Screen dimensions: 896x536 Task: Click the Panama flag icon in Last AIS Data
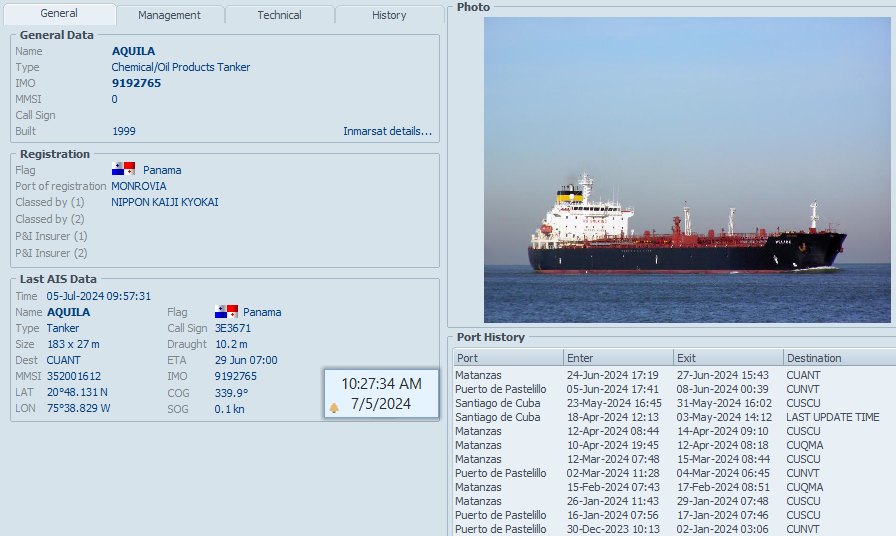pyautogui.click(x=226, y=311)
